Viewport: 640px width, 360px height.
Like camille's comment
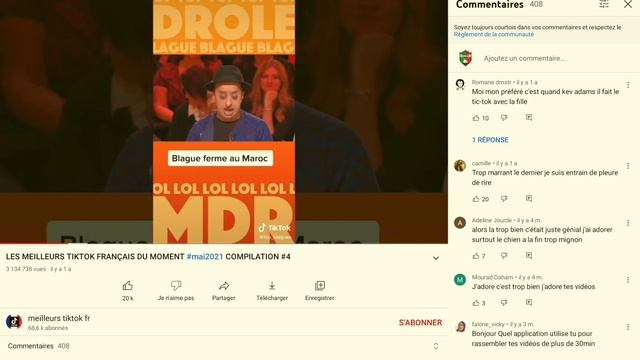(x=476, y=199)
